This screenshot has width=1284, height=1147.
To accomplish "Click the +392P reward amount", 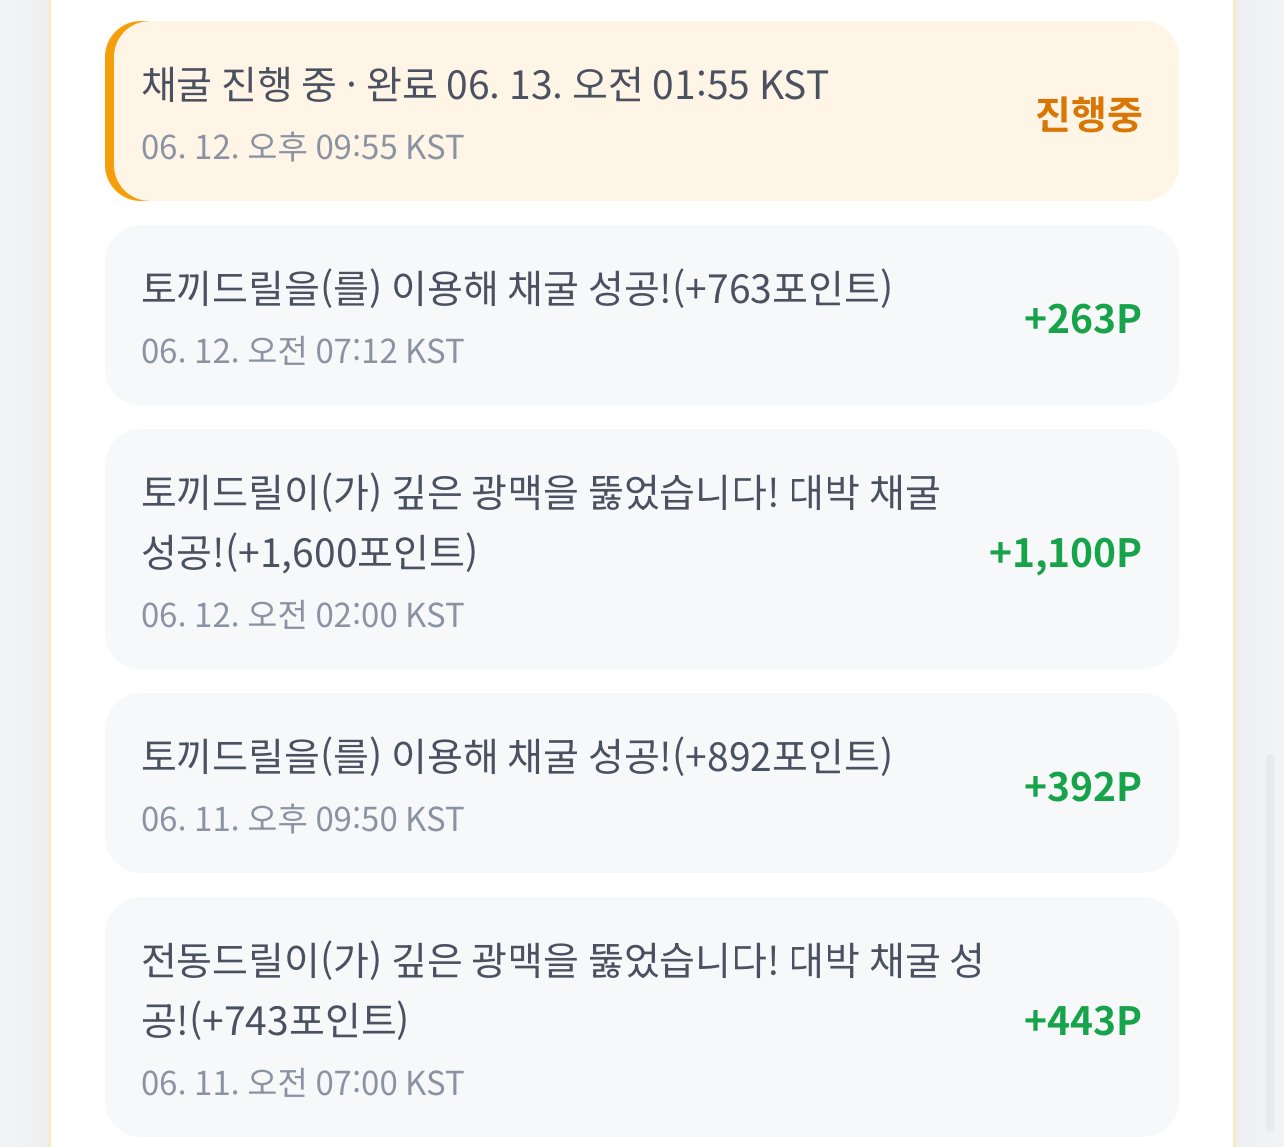I will pyautogui.click(x=1082, y=787).
